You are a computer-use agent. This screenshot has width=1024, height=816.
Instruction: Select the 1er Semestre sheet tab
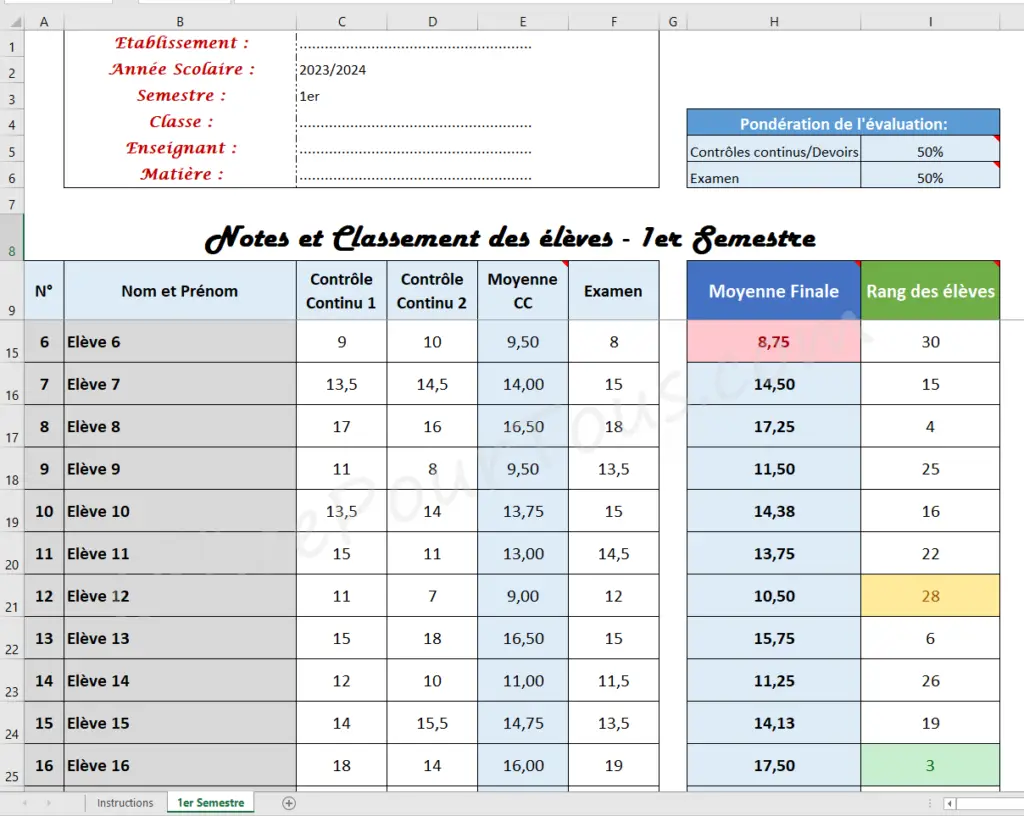tap(210, 802)
